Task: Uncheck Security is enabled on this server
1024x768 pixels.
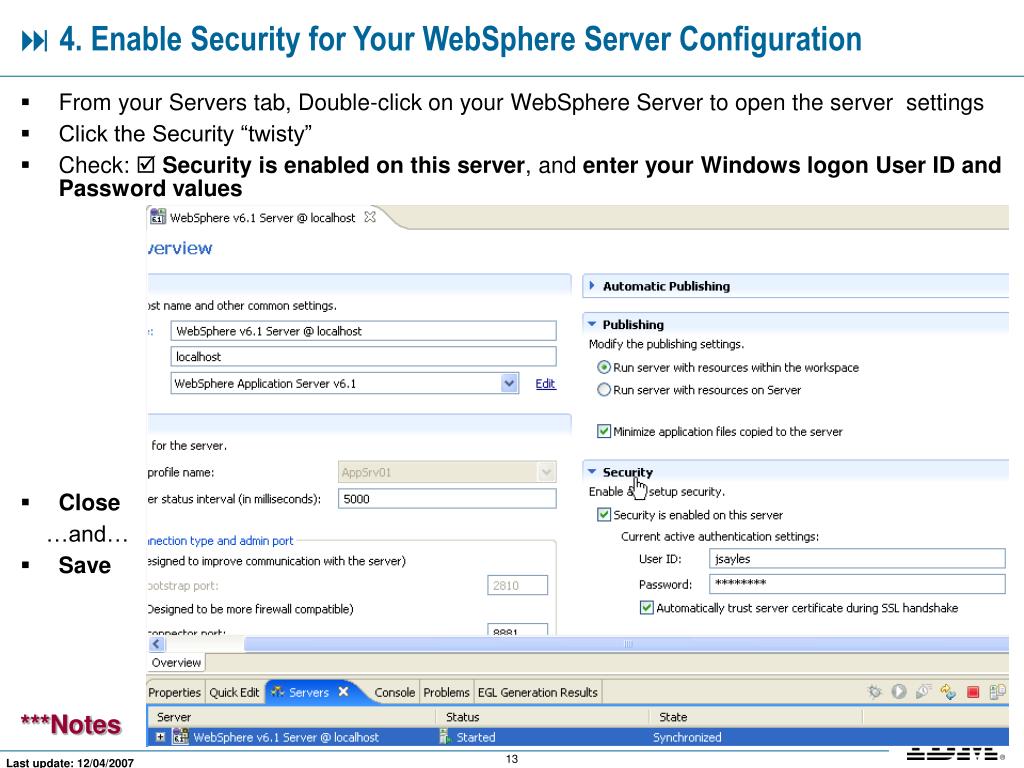Action: 604,515
